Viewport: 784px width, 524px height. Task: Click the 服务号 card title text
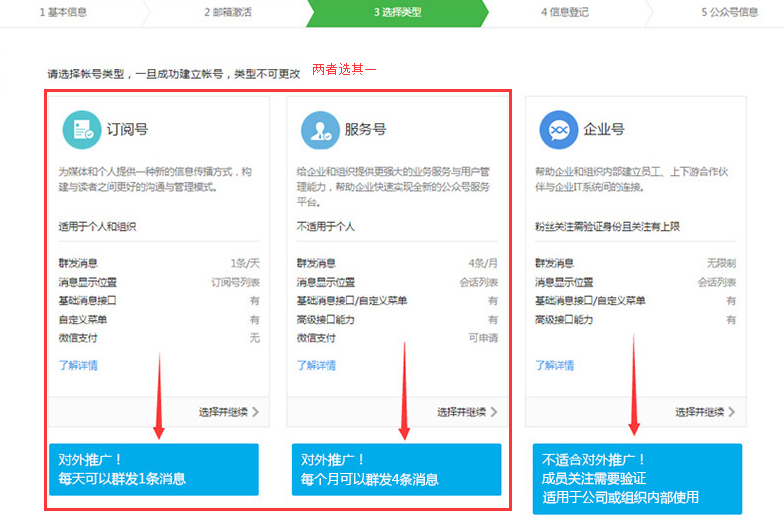[365, 130]
